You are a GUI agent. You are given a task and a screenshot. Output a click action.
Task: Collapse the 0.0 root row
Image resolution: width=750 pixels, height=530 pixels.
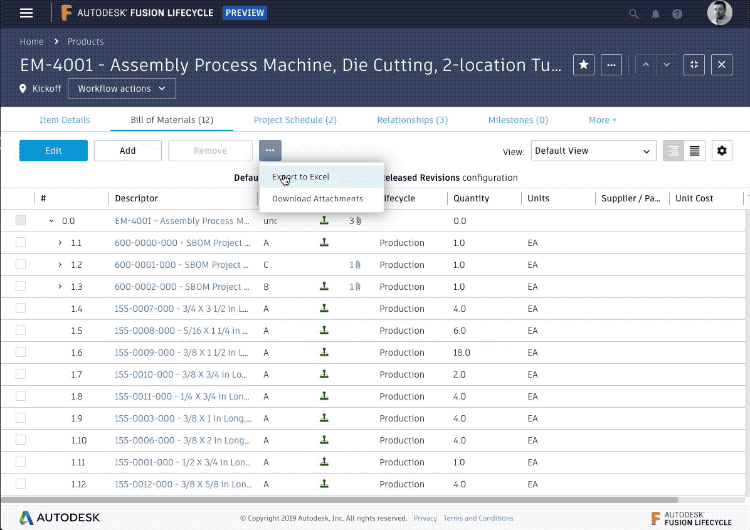coord(51,221)
